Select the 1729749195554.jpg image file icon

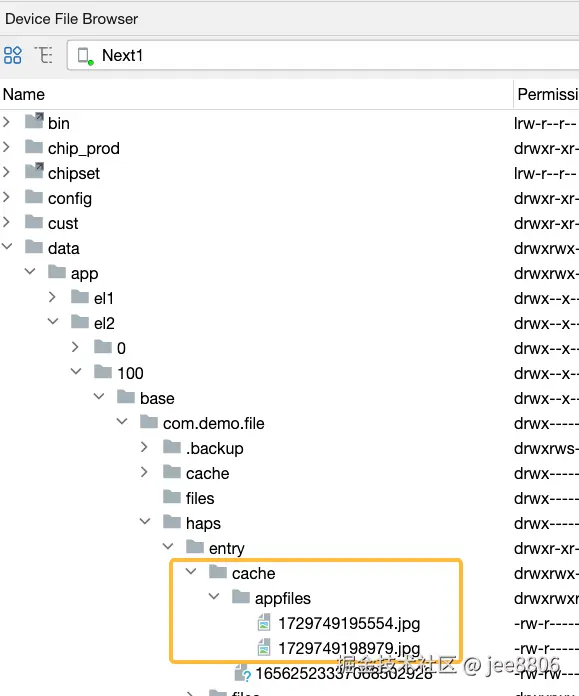coord(264,623)
